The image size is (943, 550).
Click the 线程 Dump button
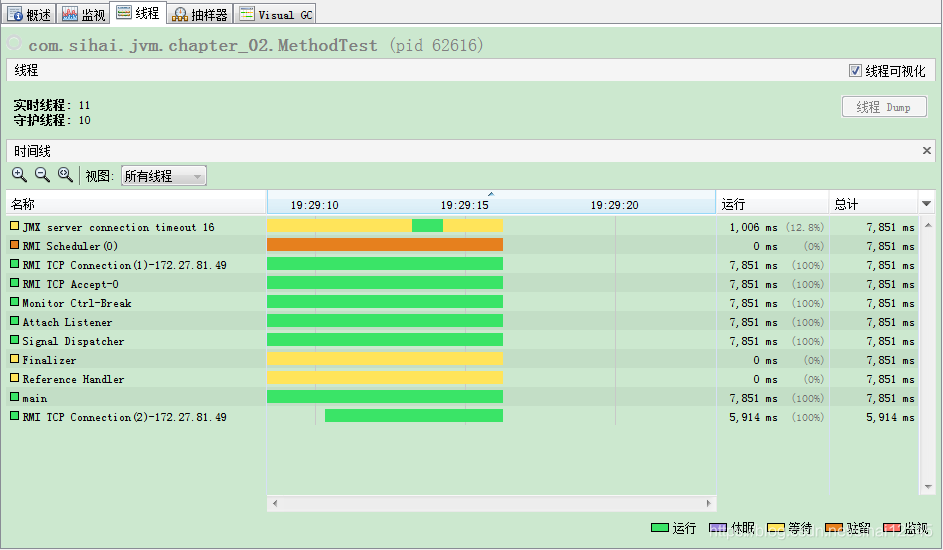[883, 107]
